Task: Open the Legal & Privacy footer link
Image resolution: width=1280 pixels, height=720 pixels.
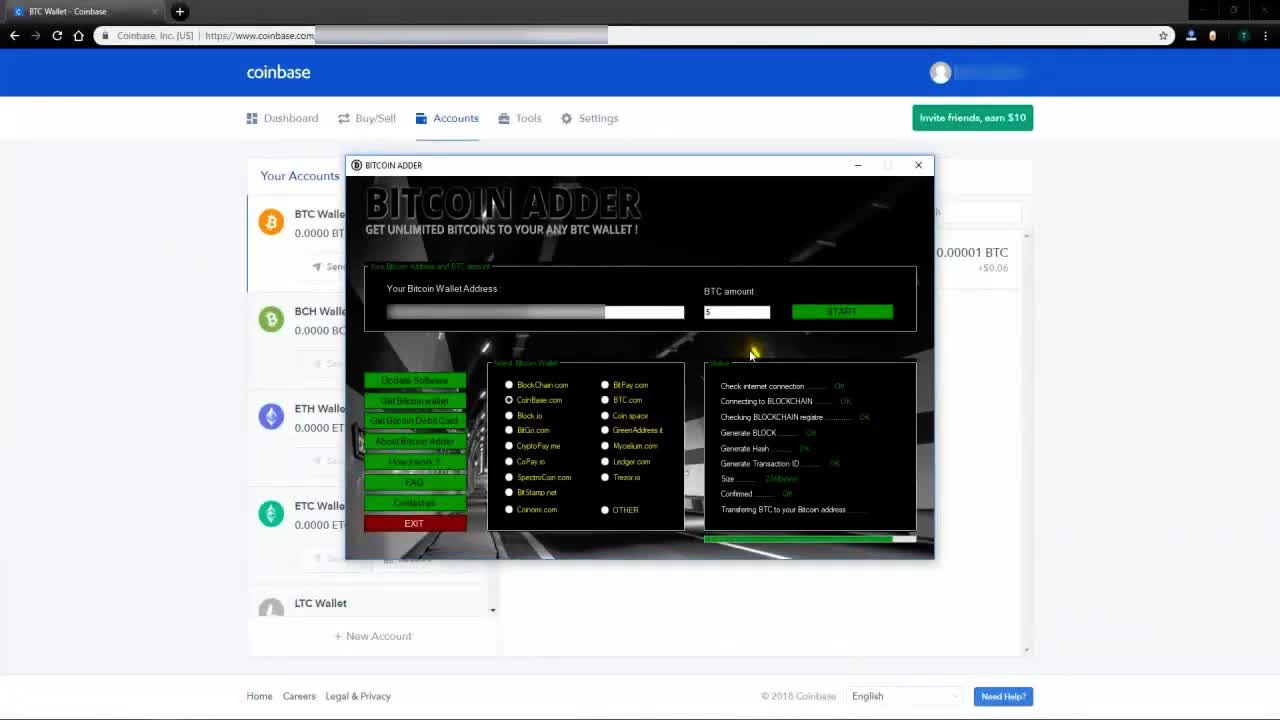Action: [x=358, y=696]
